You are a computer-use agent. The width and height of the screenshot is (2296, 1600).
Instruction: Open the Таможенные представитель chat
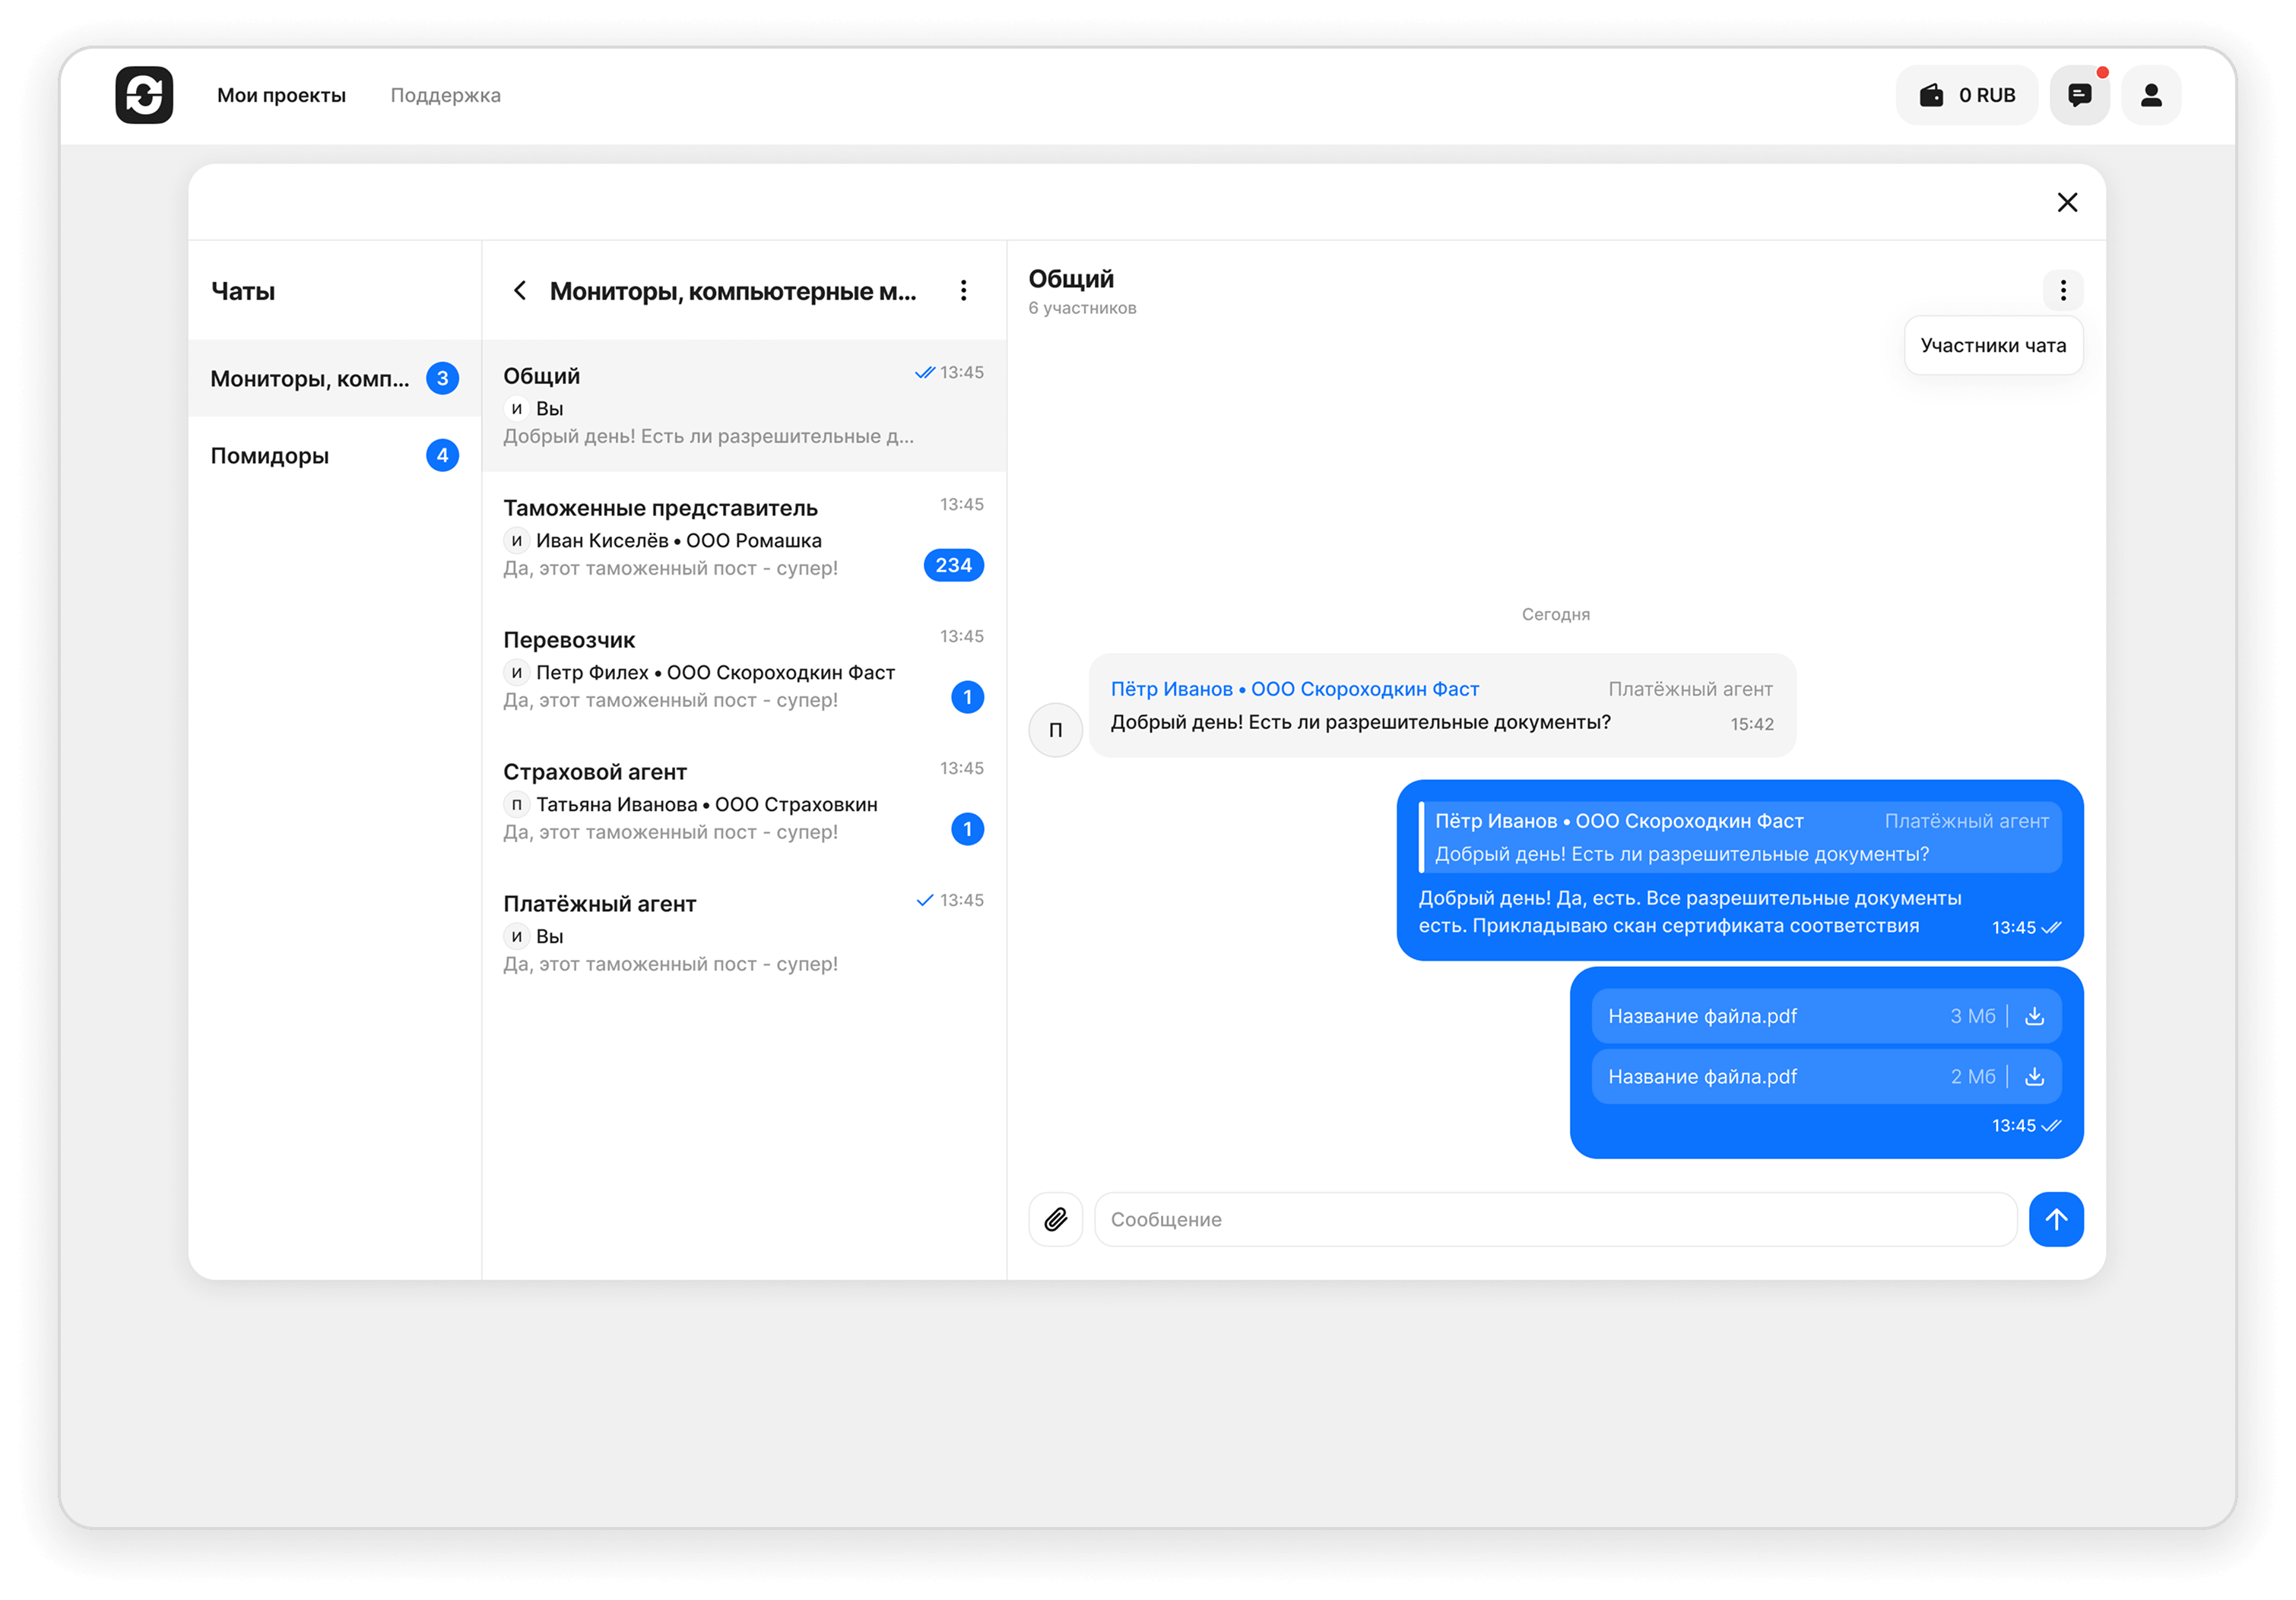click(x=744, y=537)
